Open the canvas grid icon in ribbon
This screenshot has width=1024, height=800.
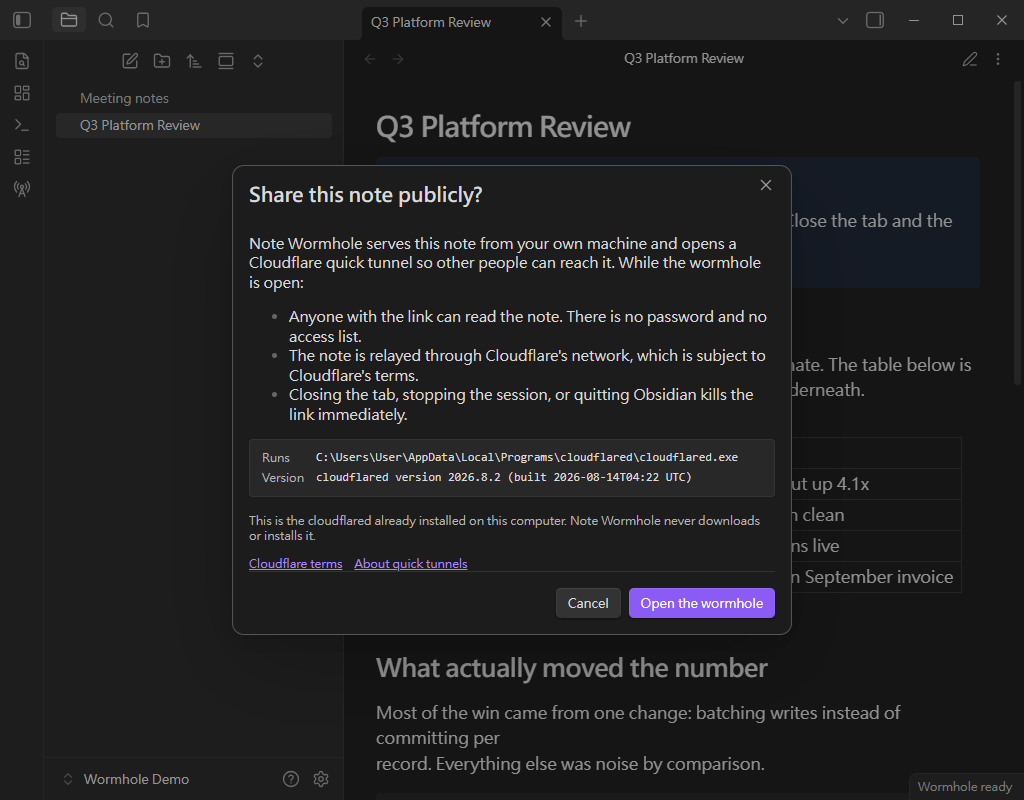click(22, 93)
